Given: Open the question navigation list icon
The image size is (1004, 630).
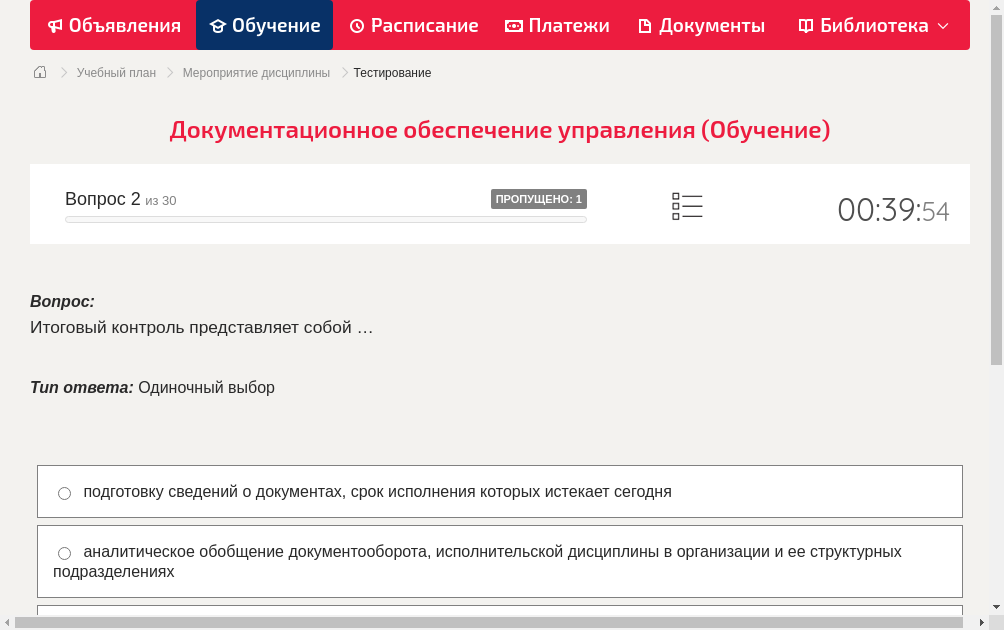Looking at the screenshot, I should 687,206.
